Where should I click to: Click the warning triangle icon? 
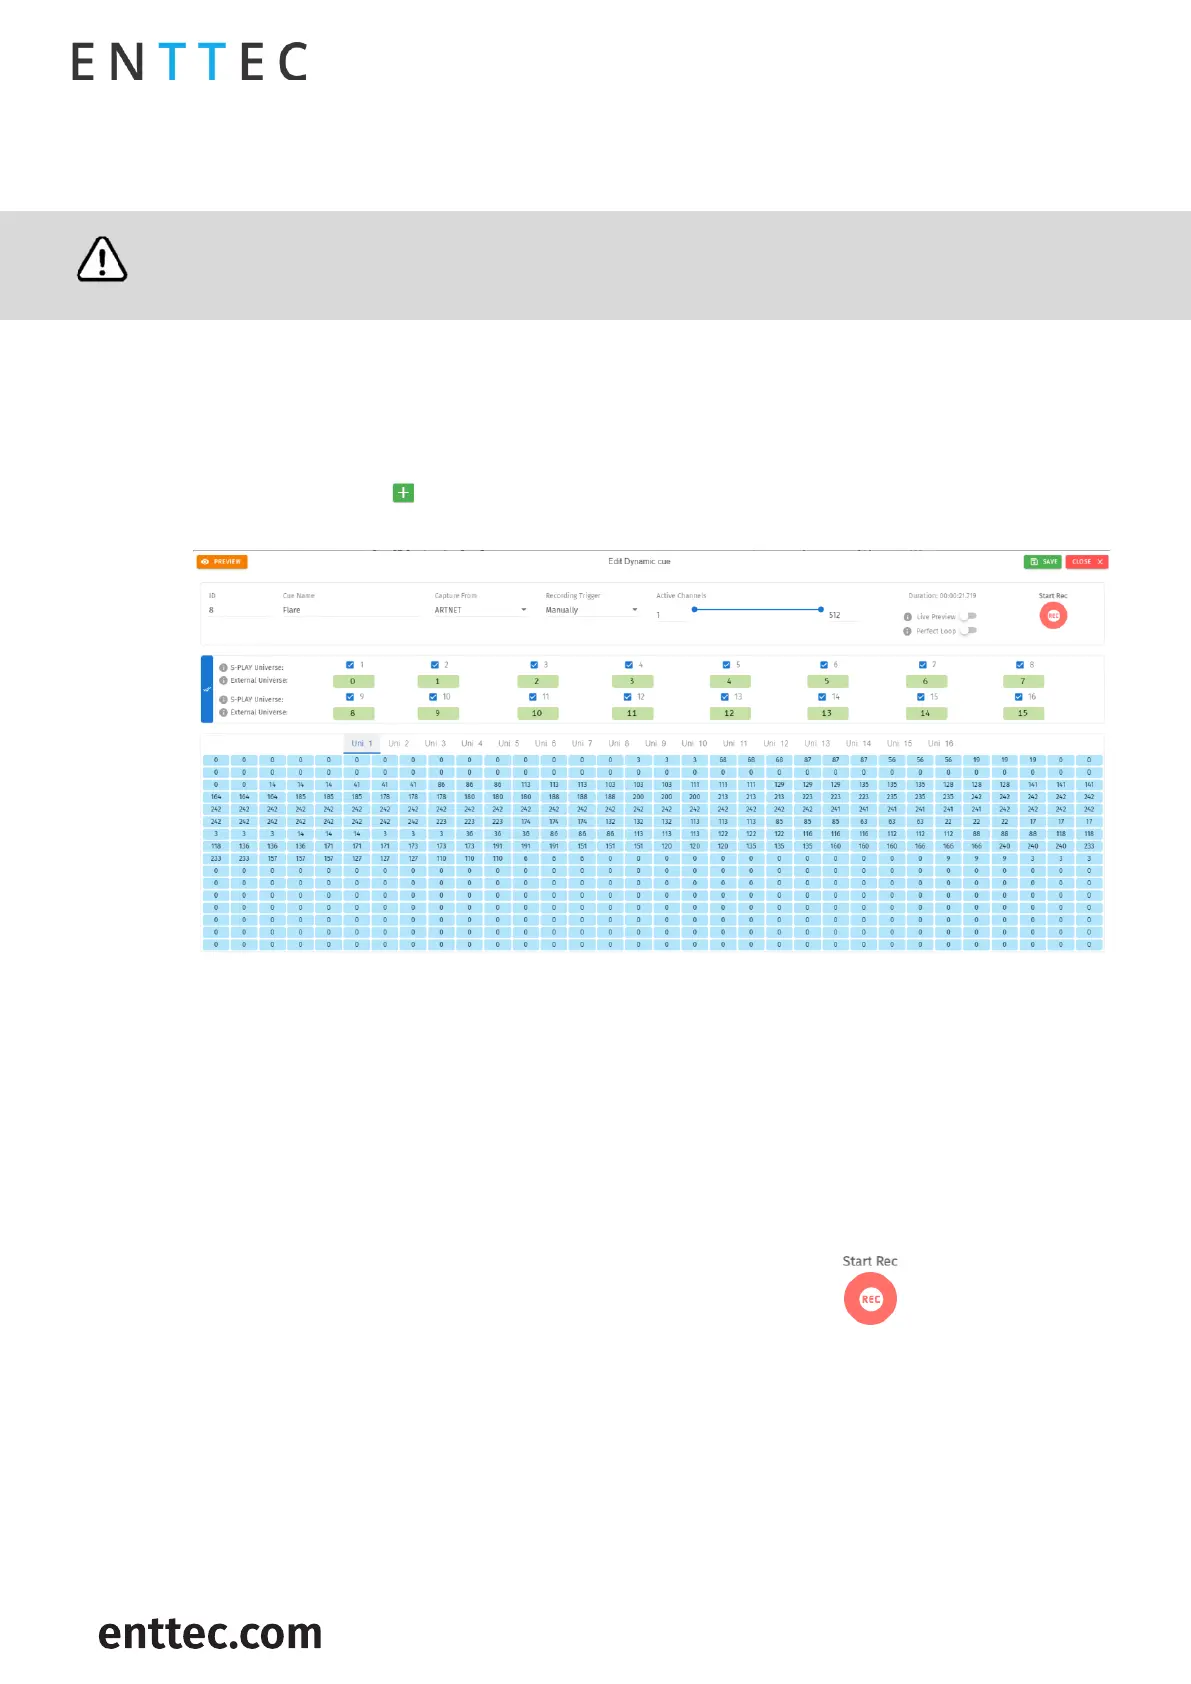[102, 260]
